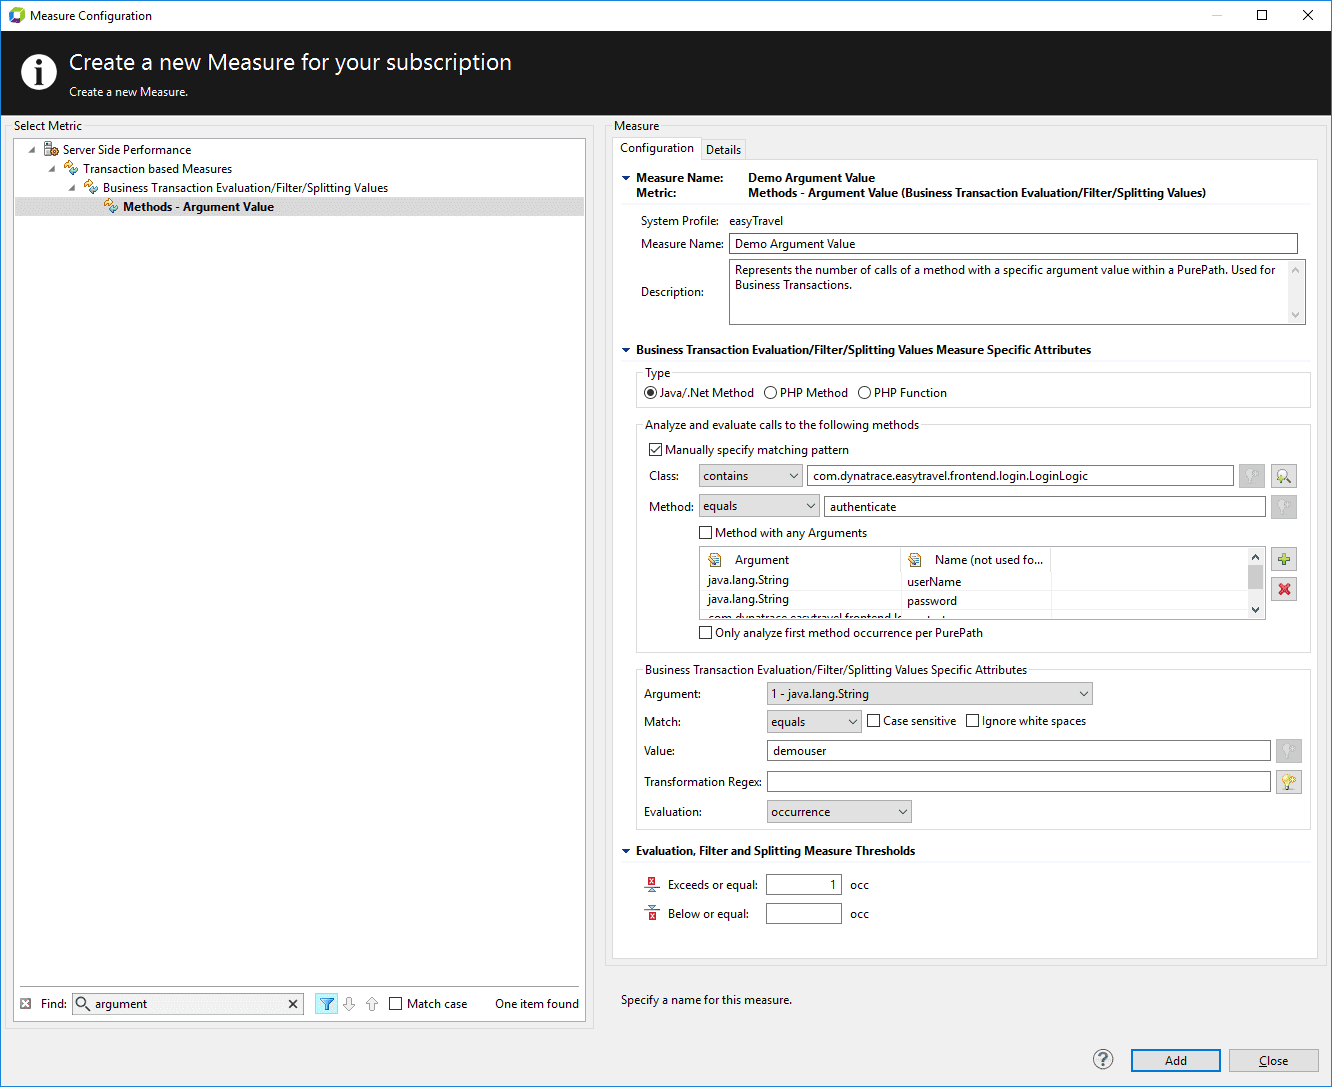
Task: Click the green plus add argument icon
Action: 1284,559
